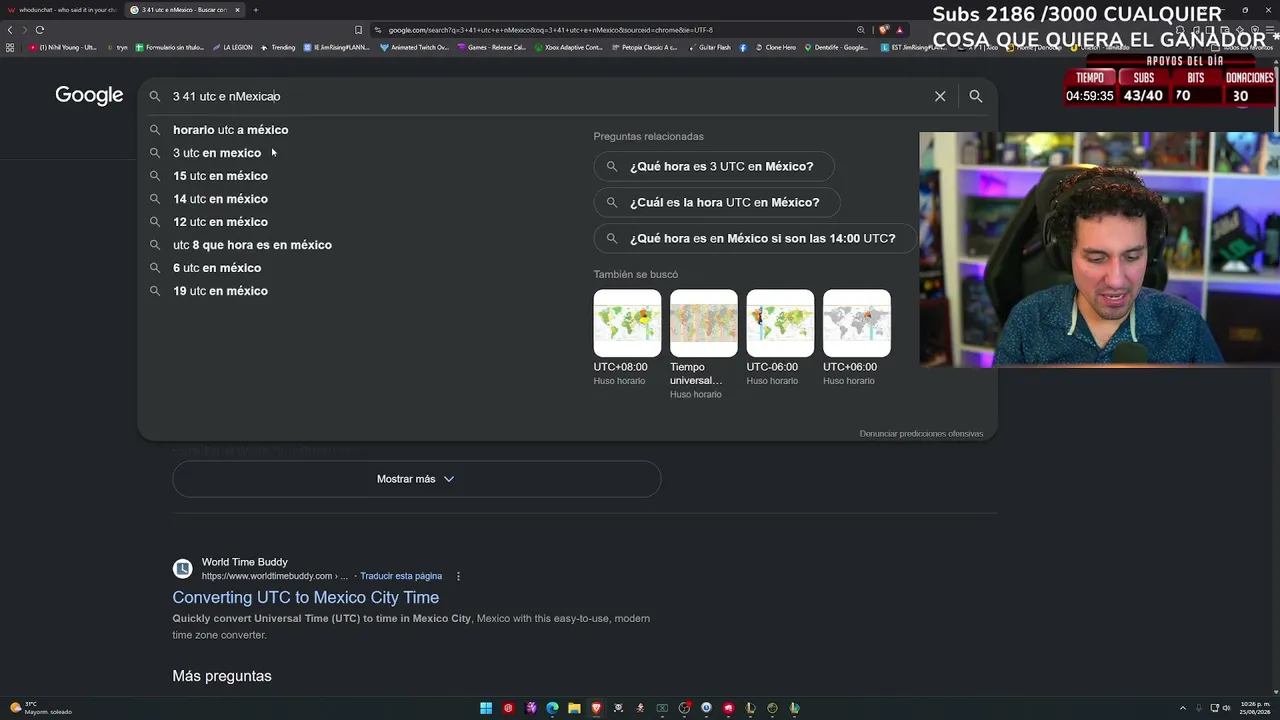The height and width of the screenshot is (720, 1280).
Task: Click '¿Qué hora es en México si son las 14:00 UTC?'
Action: coord(755,238)
